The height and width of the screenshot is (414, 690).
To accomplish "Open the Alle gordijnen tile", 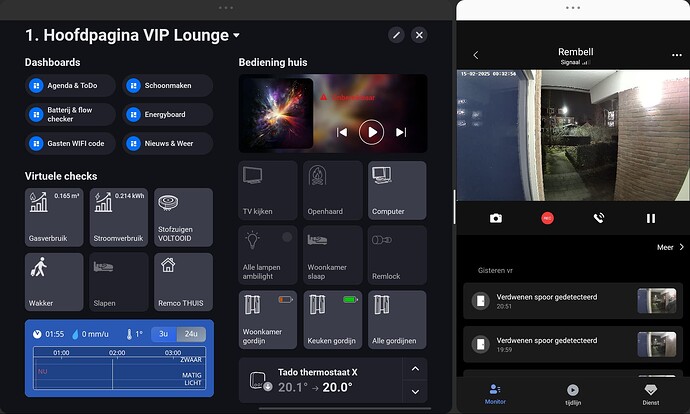I will 397,320.
